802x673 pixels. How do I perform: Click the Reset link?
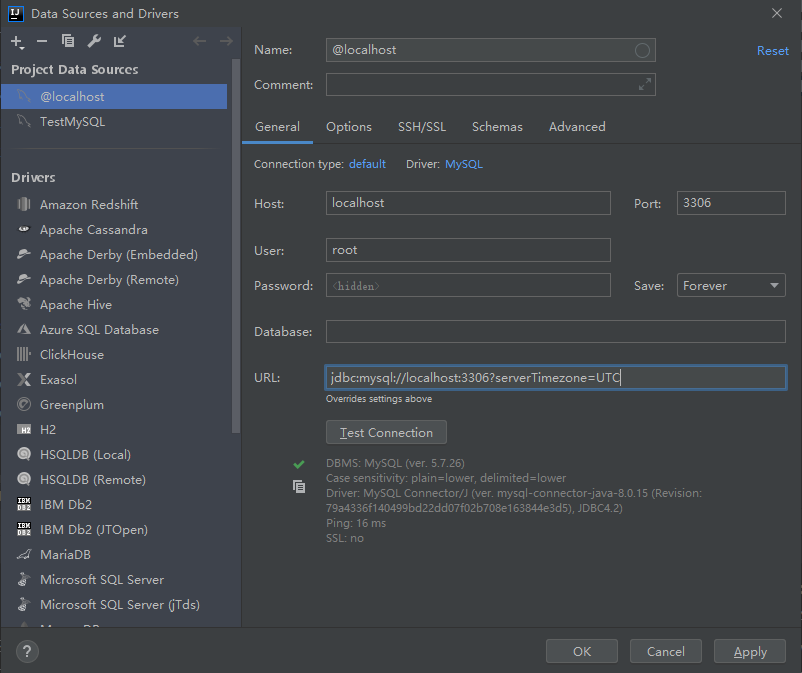[x=773, y=50]
